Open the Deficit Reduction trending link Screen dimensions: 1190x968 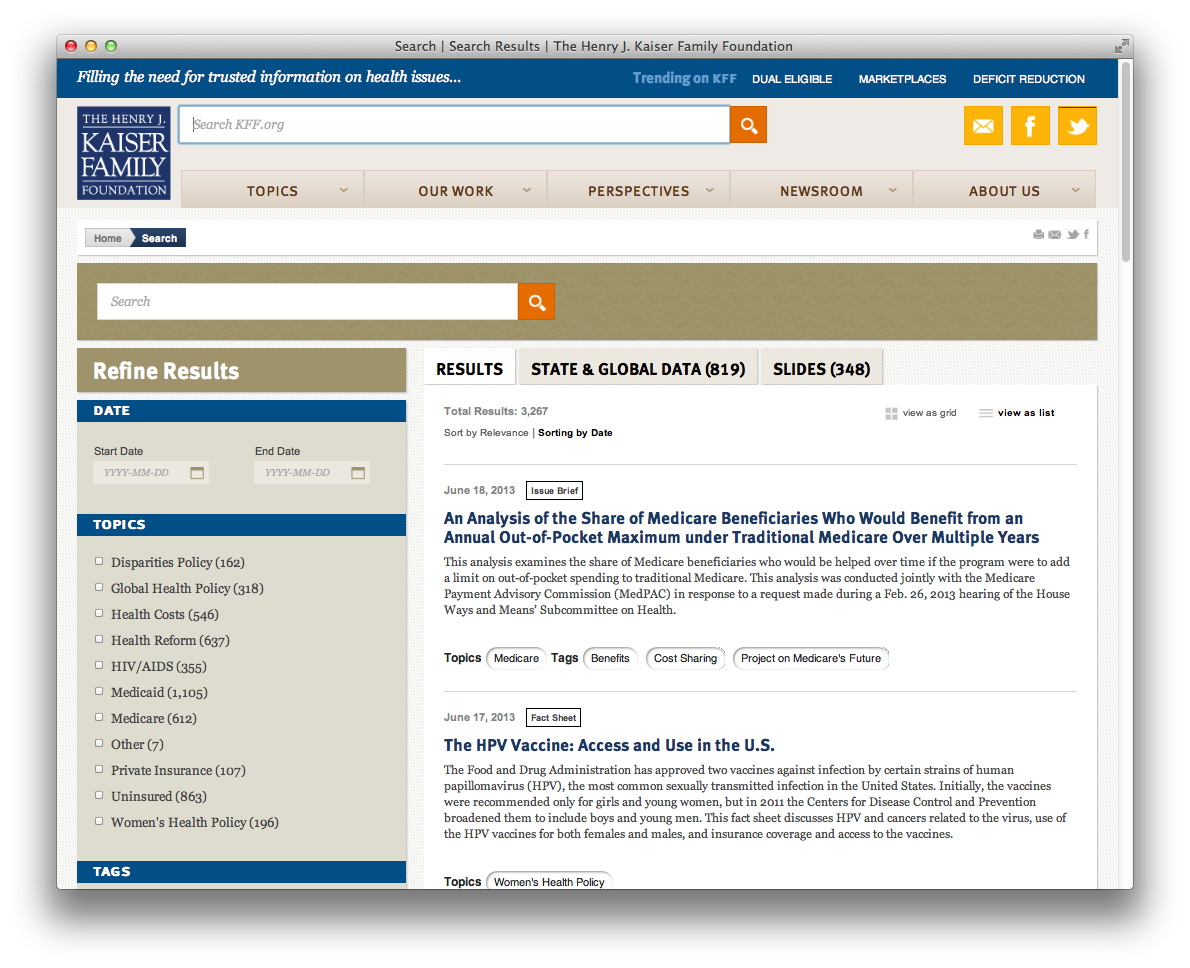(1029, 79)
